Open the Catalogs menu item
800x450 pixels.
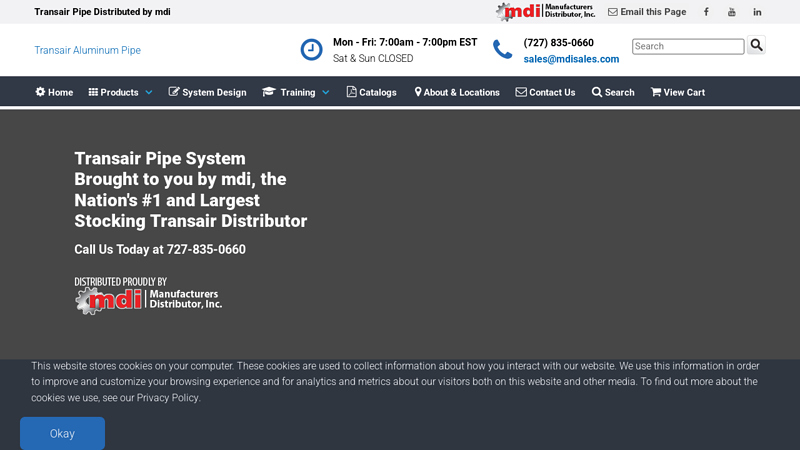[371, 92]
